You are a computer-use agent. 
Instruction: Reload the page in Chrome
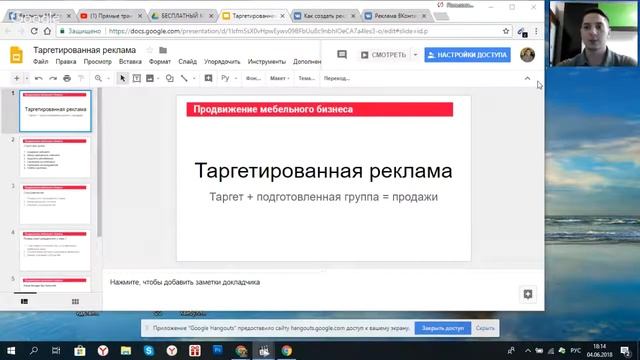pyautogui.click(x=34, y=31)
